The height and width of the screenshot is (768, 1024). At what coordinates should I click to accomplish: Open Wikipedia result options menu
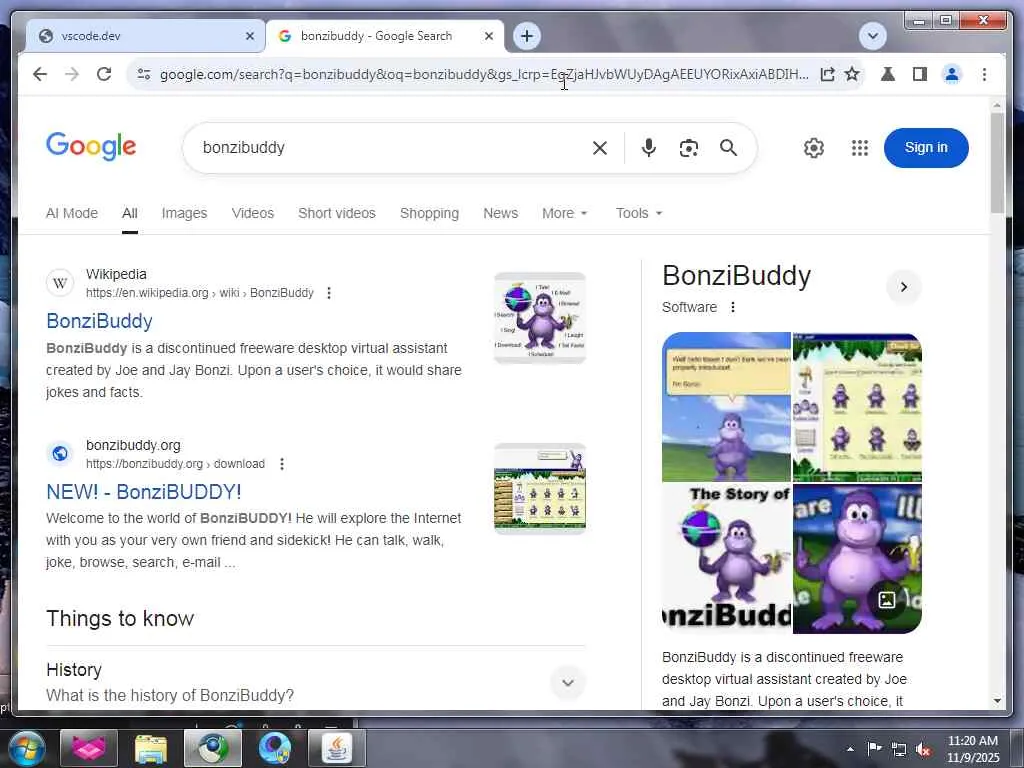click(329, 293)
